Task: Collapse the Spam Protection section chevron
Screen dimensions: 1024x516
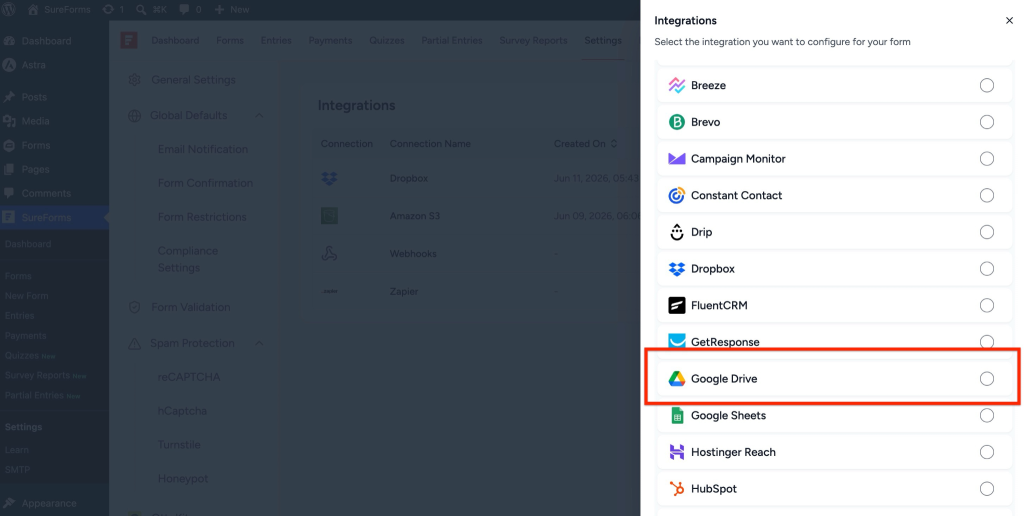Action: coord(259,344)
